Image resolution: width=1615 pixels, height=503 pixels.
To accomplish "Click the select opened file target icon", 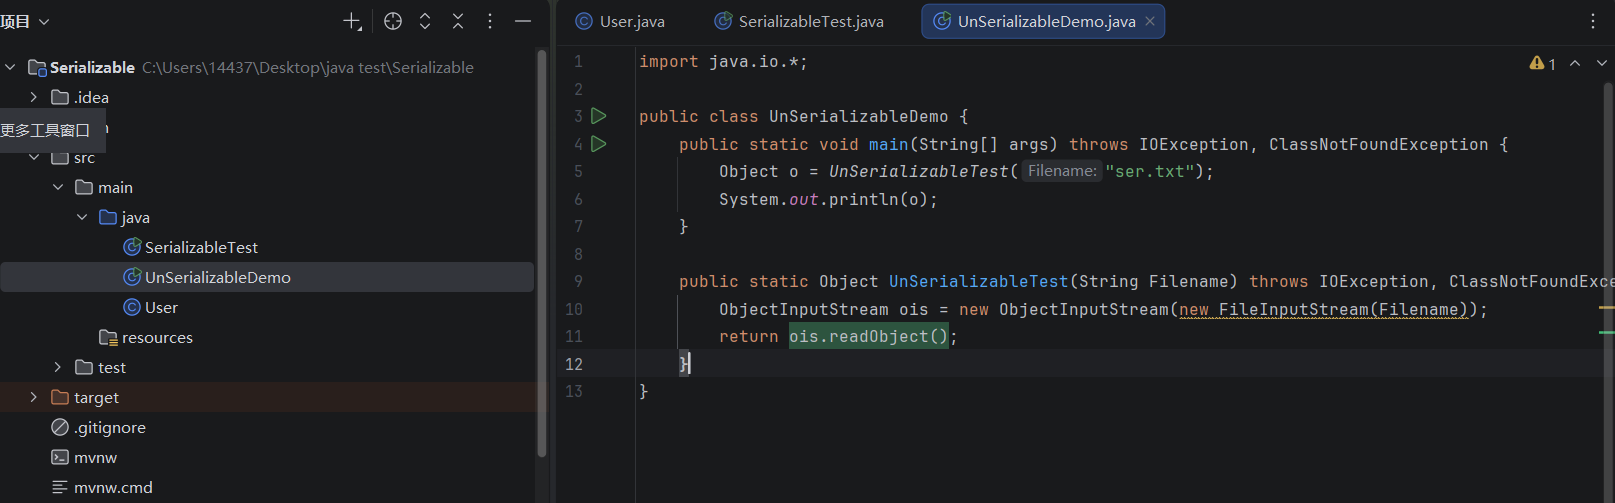I will point(393,21).
